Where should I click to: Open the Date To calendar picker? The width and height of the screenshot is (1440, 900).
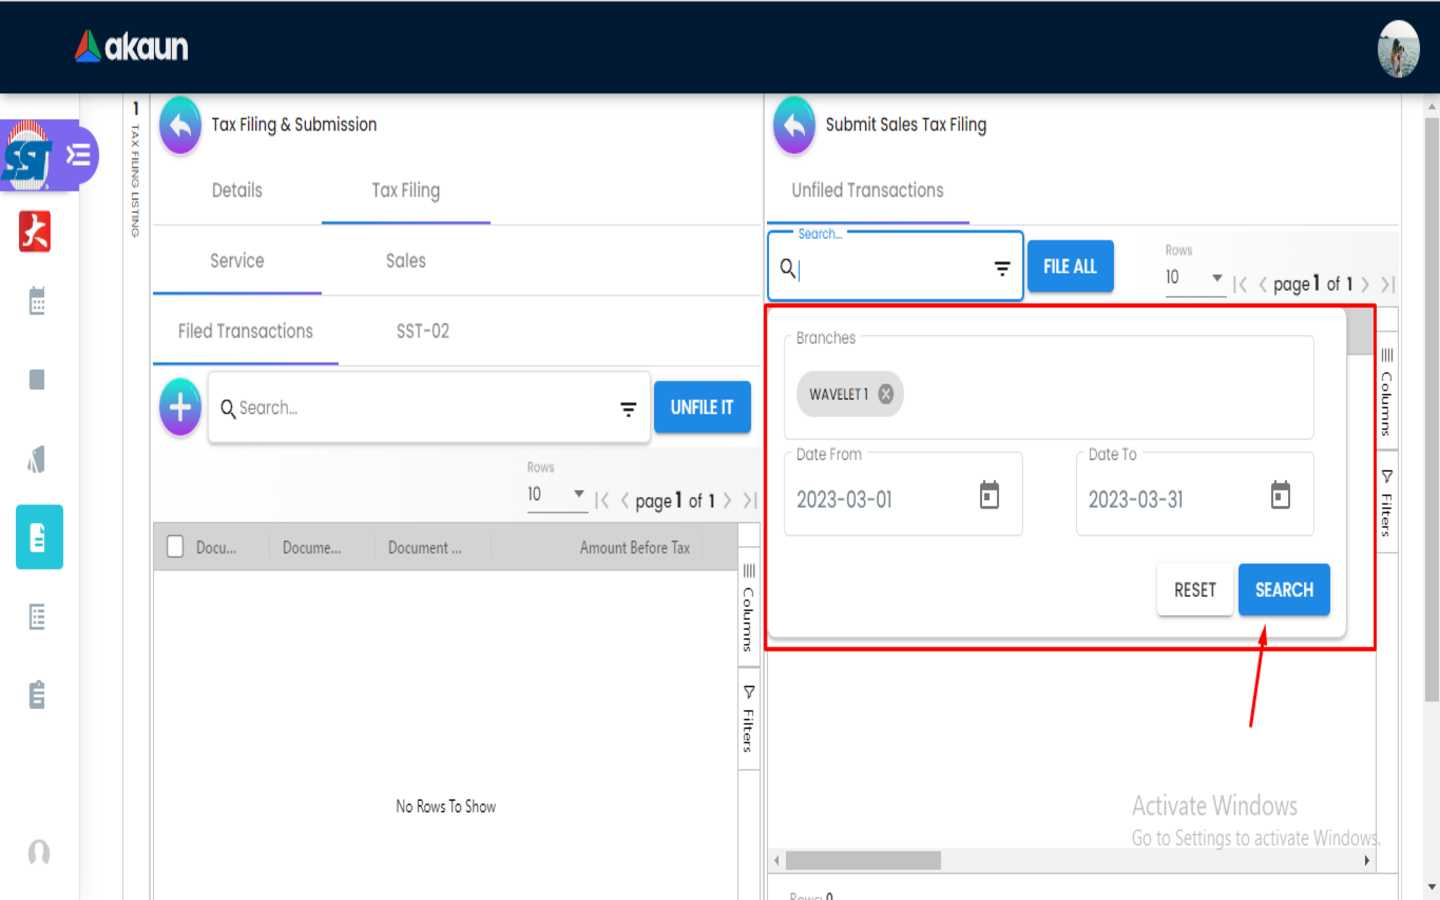tap(1280, 495)
